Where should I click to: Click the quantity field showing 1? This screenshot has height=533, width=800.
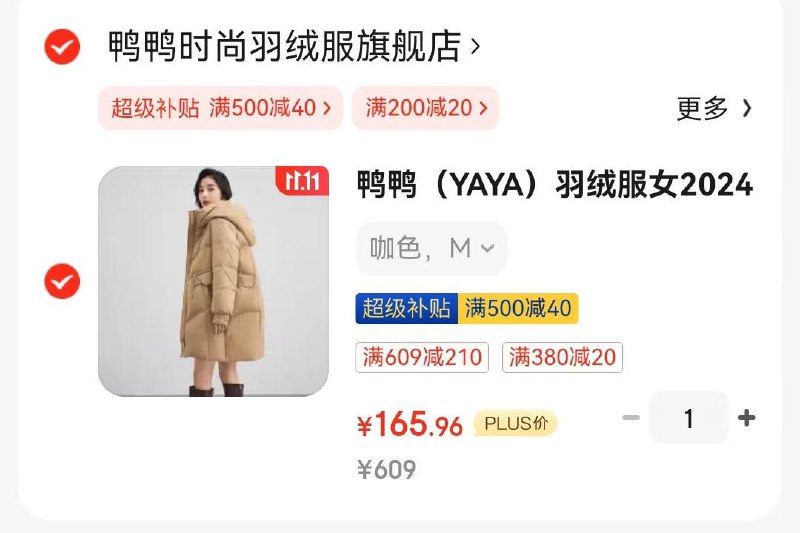689,418
